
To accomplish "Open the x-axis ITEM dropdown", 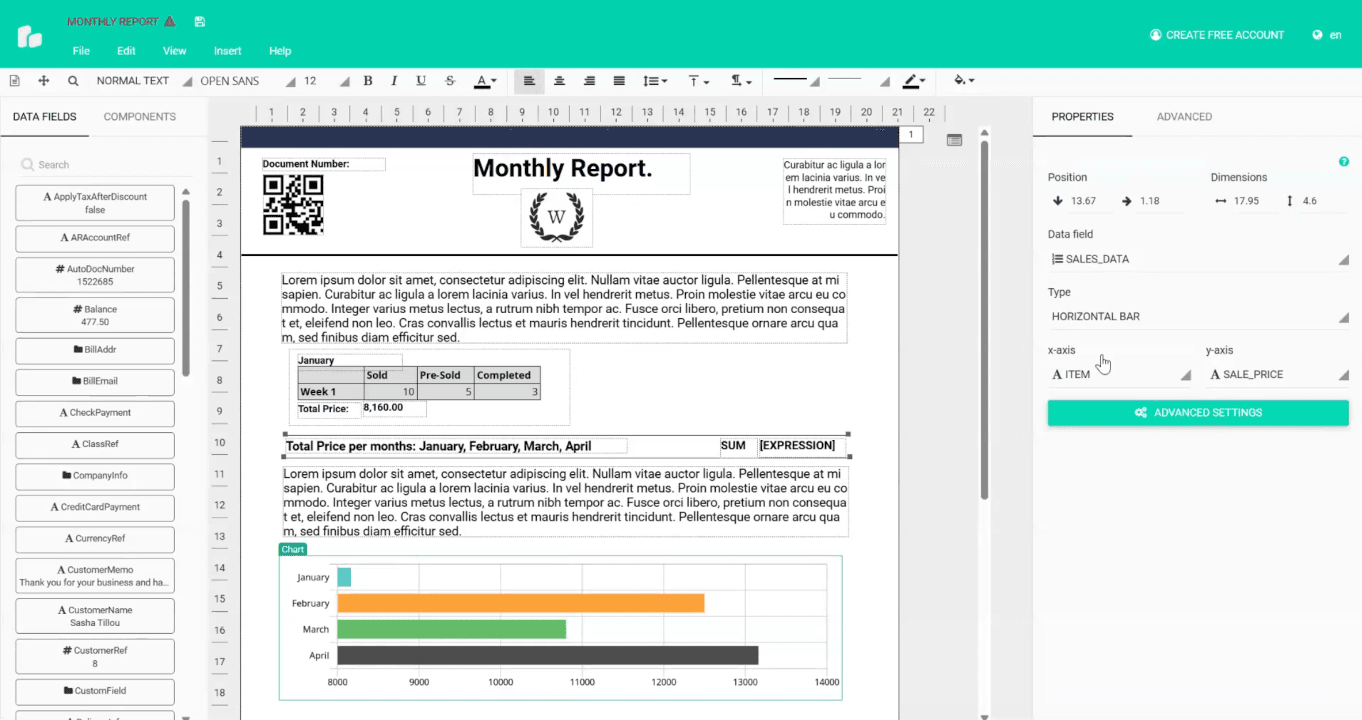I will [1120, 375].
